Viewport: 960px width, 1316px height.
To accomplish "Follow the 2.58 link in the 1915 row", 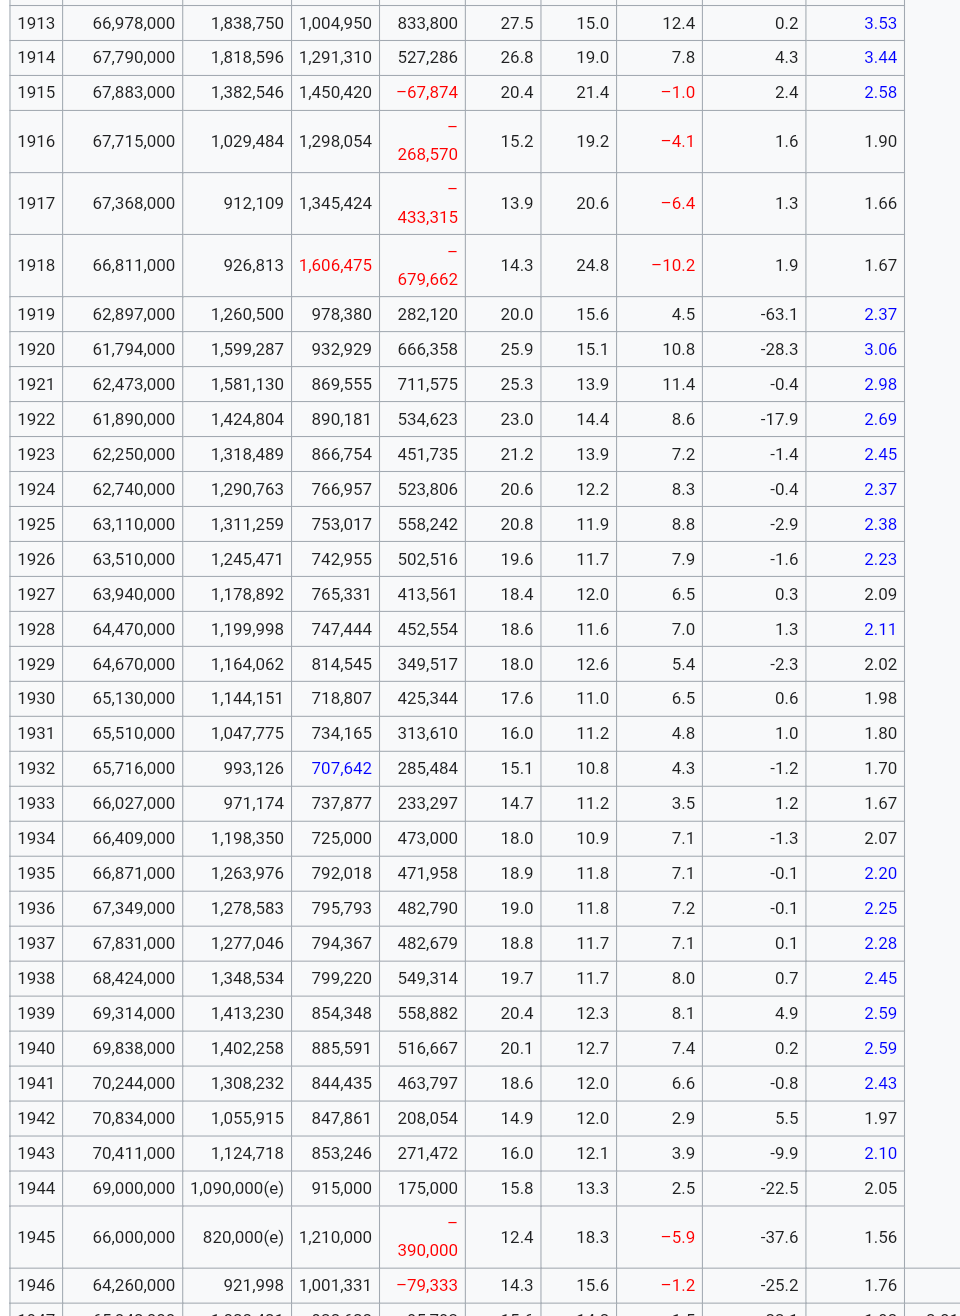I will coord(880,93).
